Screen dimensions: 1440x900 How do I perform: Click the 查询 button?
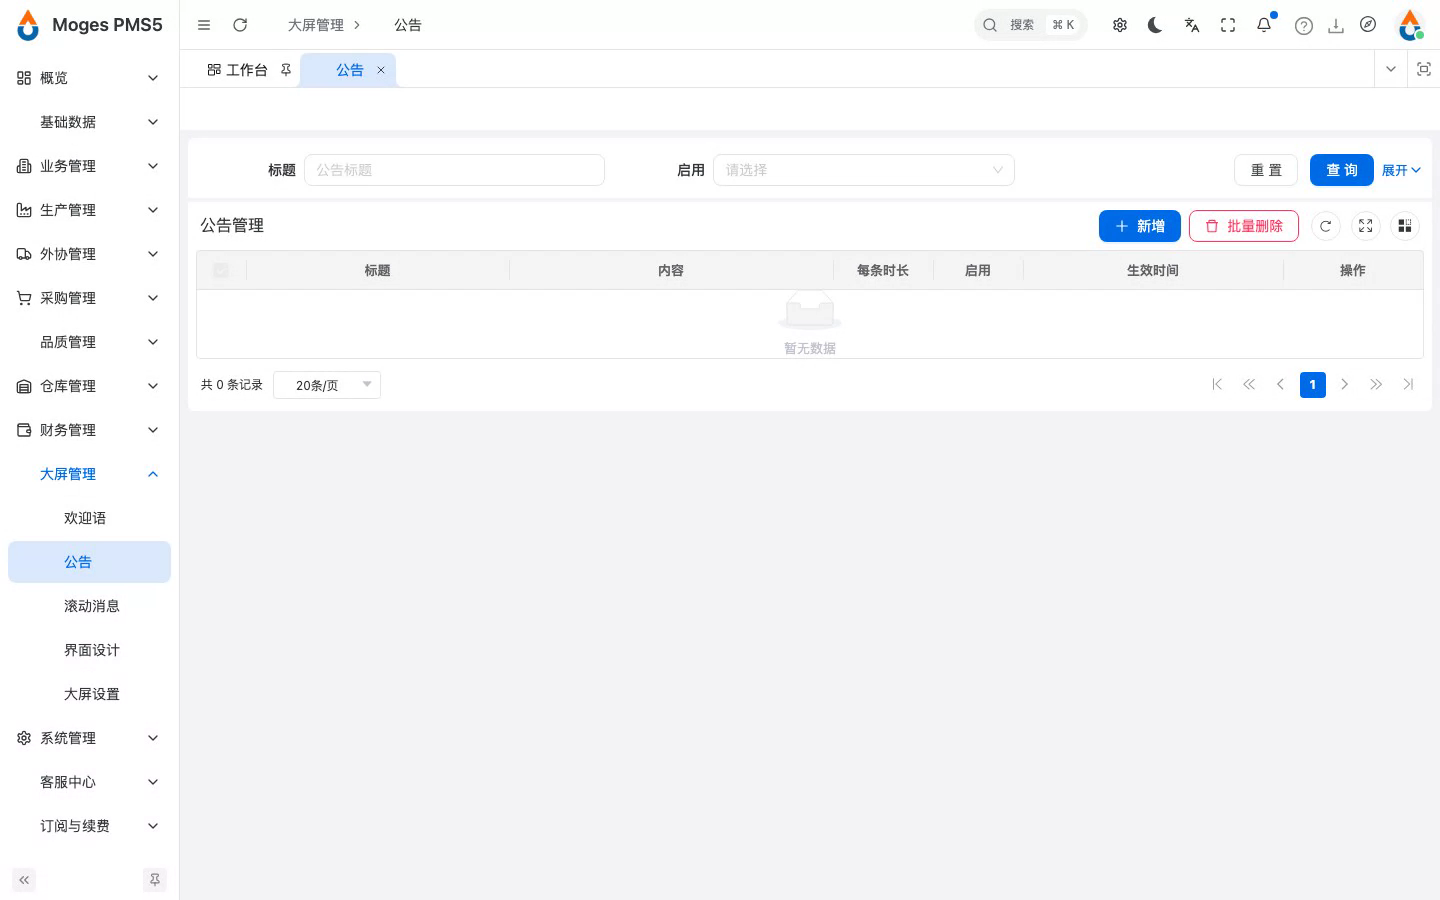1342,170
